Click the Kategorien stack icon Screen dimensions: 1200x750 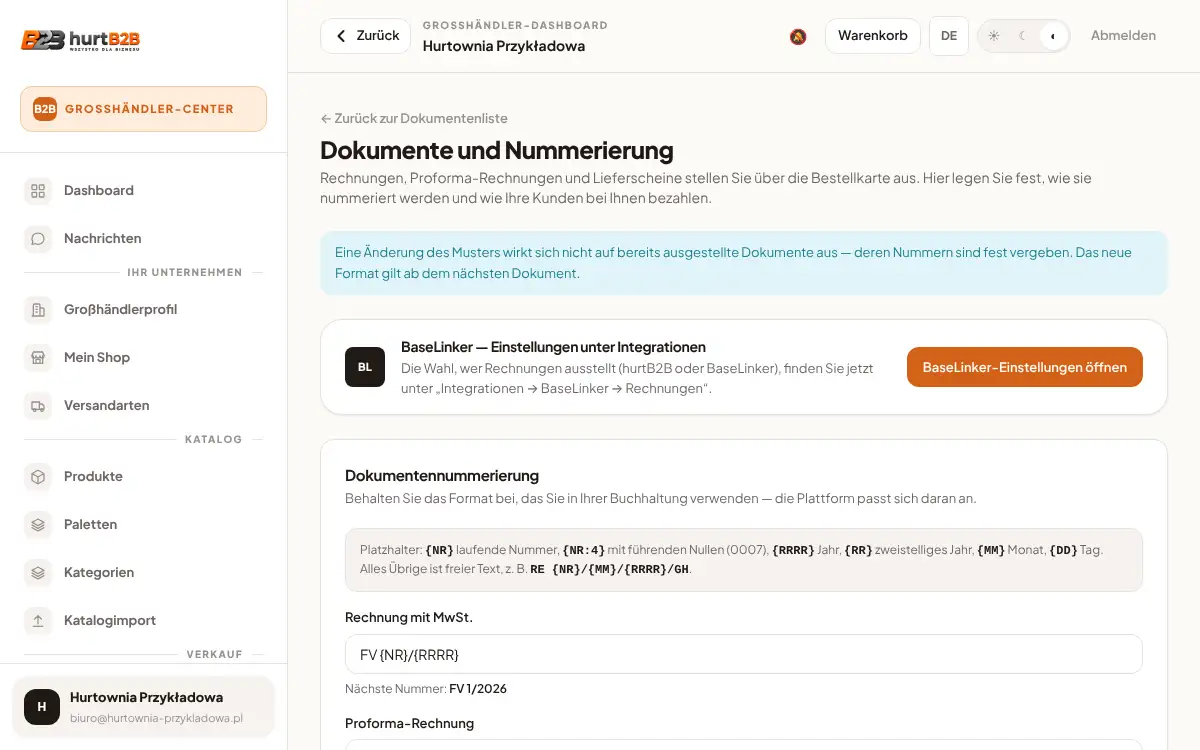[38, 572]
